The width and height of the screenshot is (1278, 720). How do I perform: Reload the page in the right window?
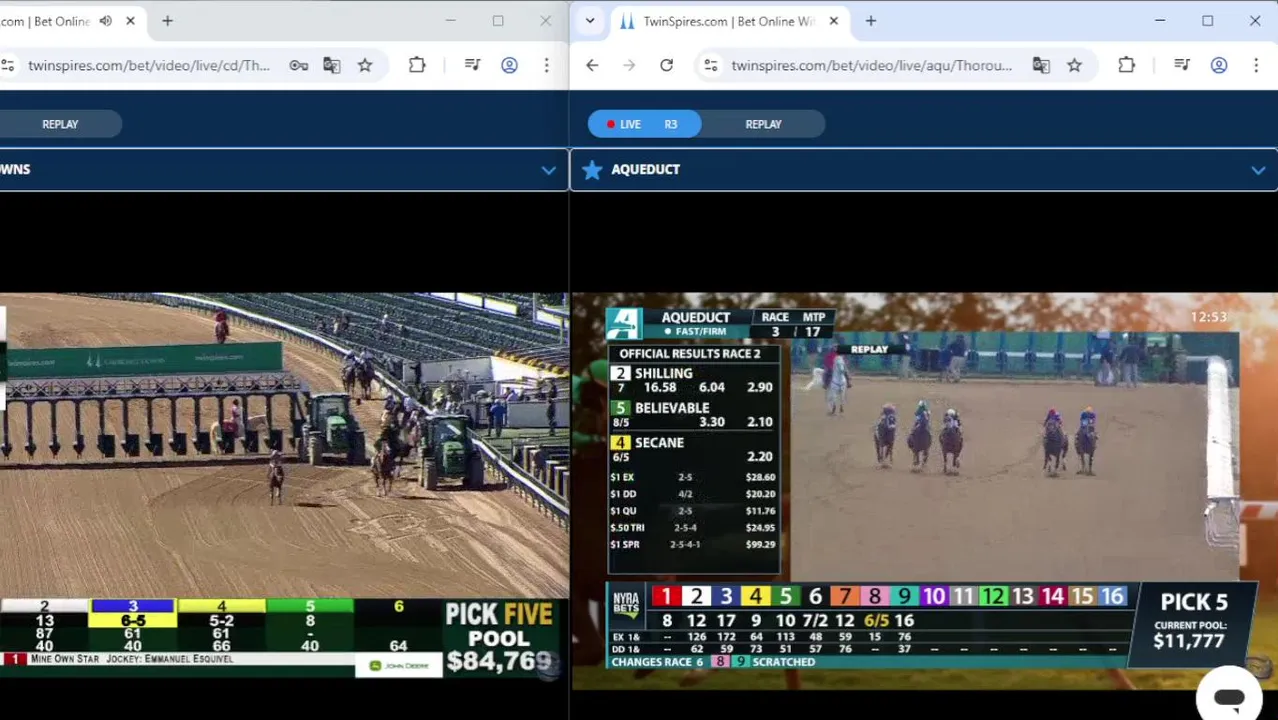666,65
